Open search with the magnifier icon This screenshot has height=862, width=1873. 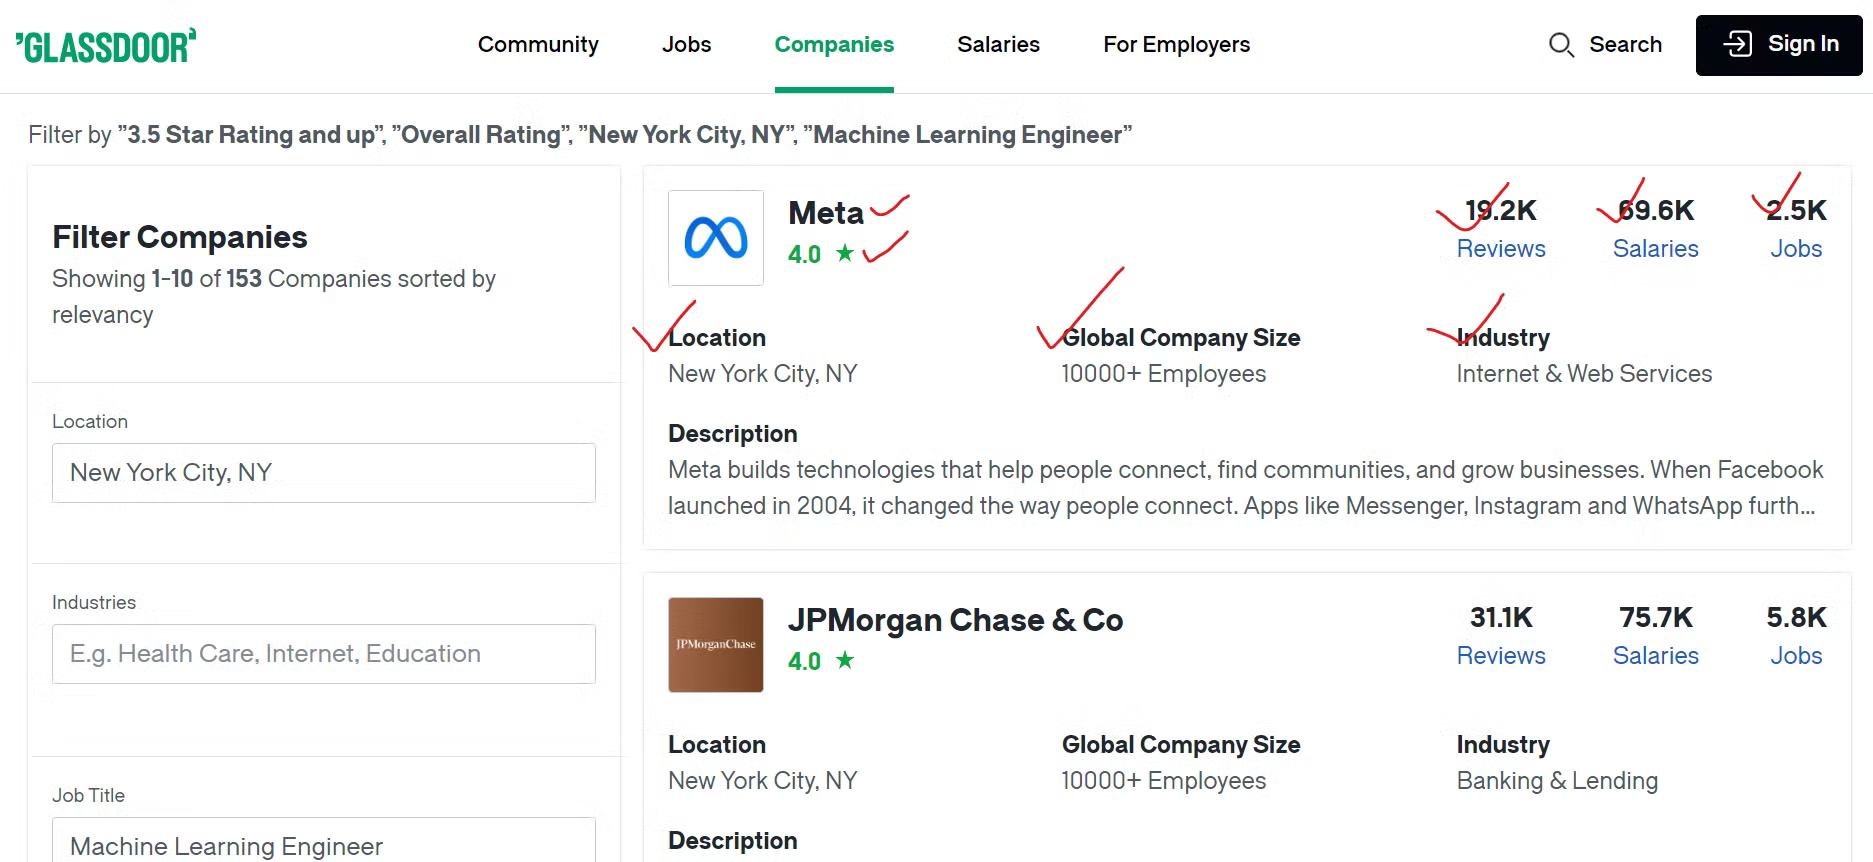(x=1562, y=45)
